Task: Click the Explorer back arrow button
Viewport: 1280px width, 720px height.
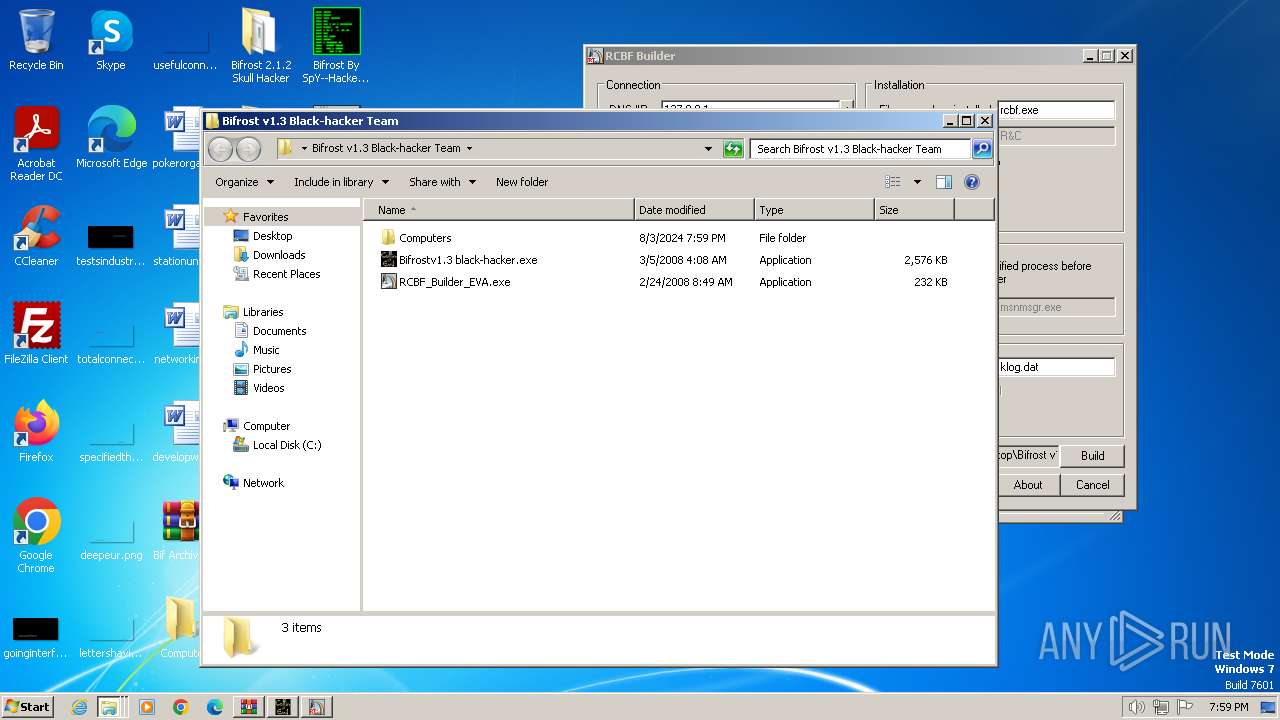Action: pyautogui.click(x=220, y=149)
